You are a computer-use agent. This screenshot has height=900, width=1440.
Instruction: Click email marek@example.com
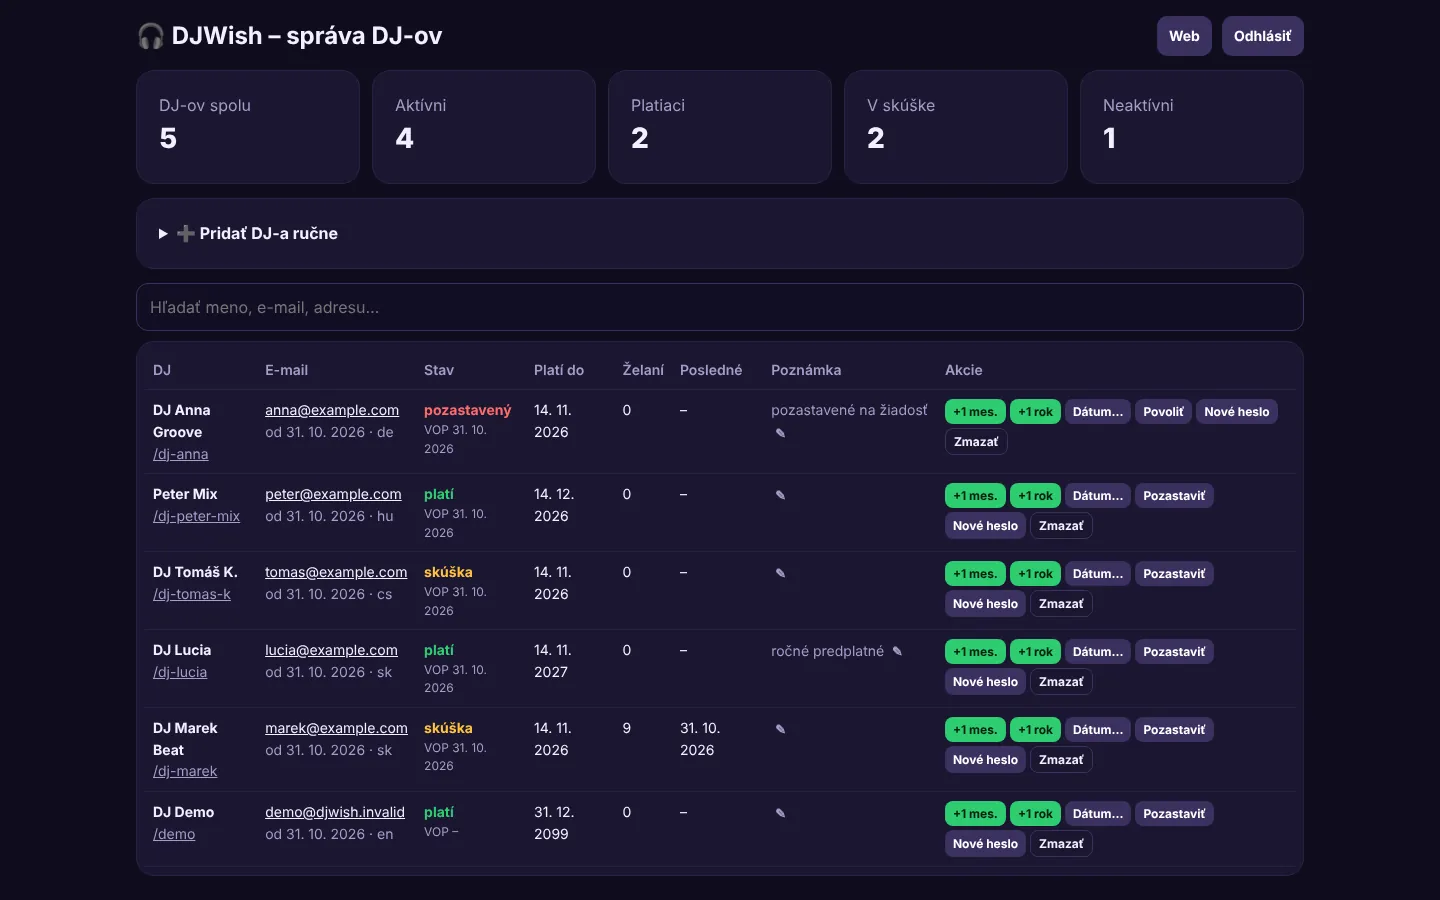(336, 728)
